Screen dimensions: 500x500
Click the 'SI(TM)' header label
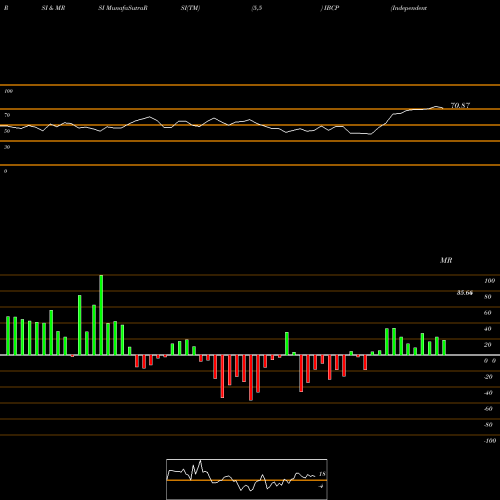pos(191,8)
